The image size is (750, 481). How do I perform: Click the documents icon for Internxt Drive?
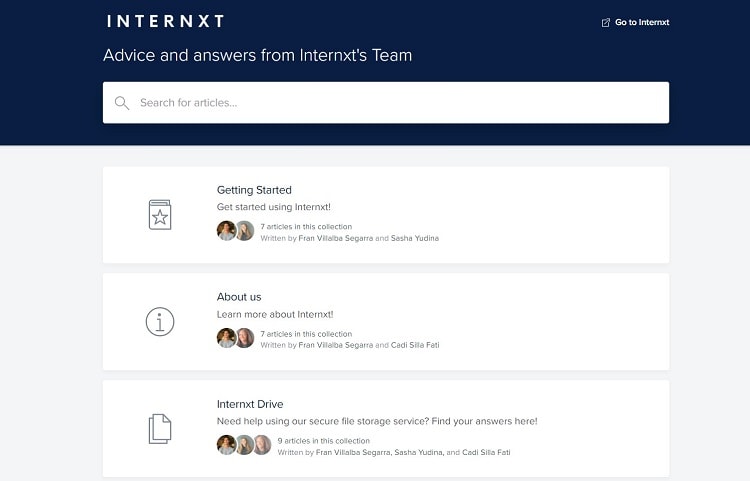pos(160,429)
